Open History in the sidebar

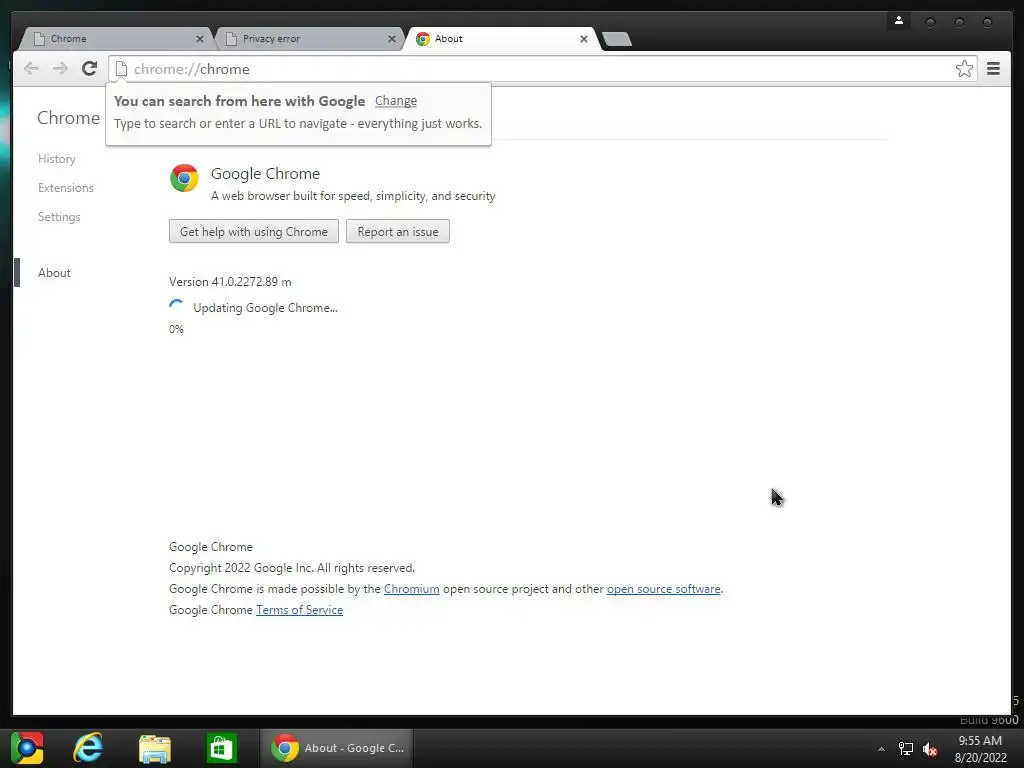57,159
